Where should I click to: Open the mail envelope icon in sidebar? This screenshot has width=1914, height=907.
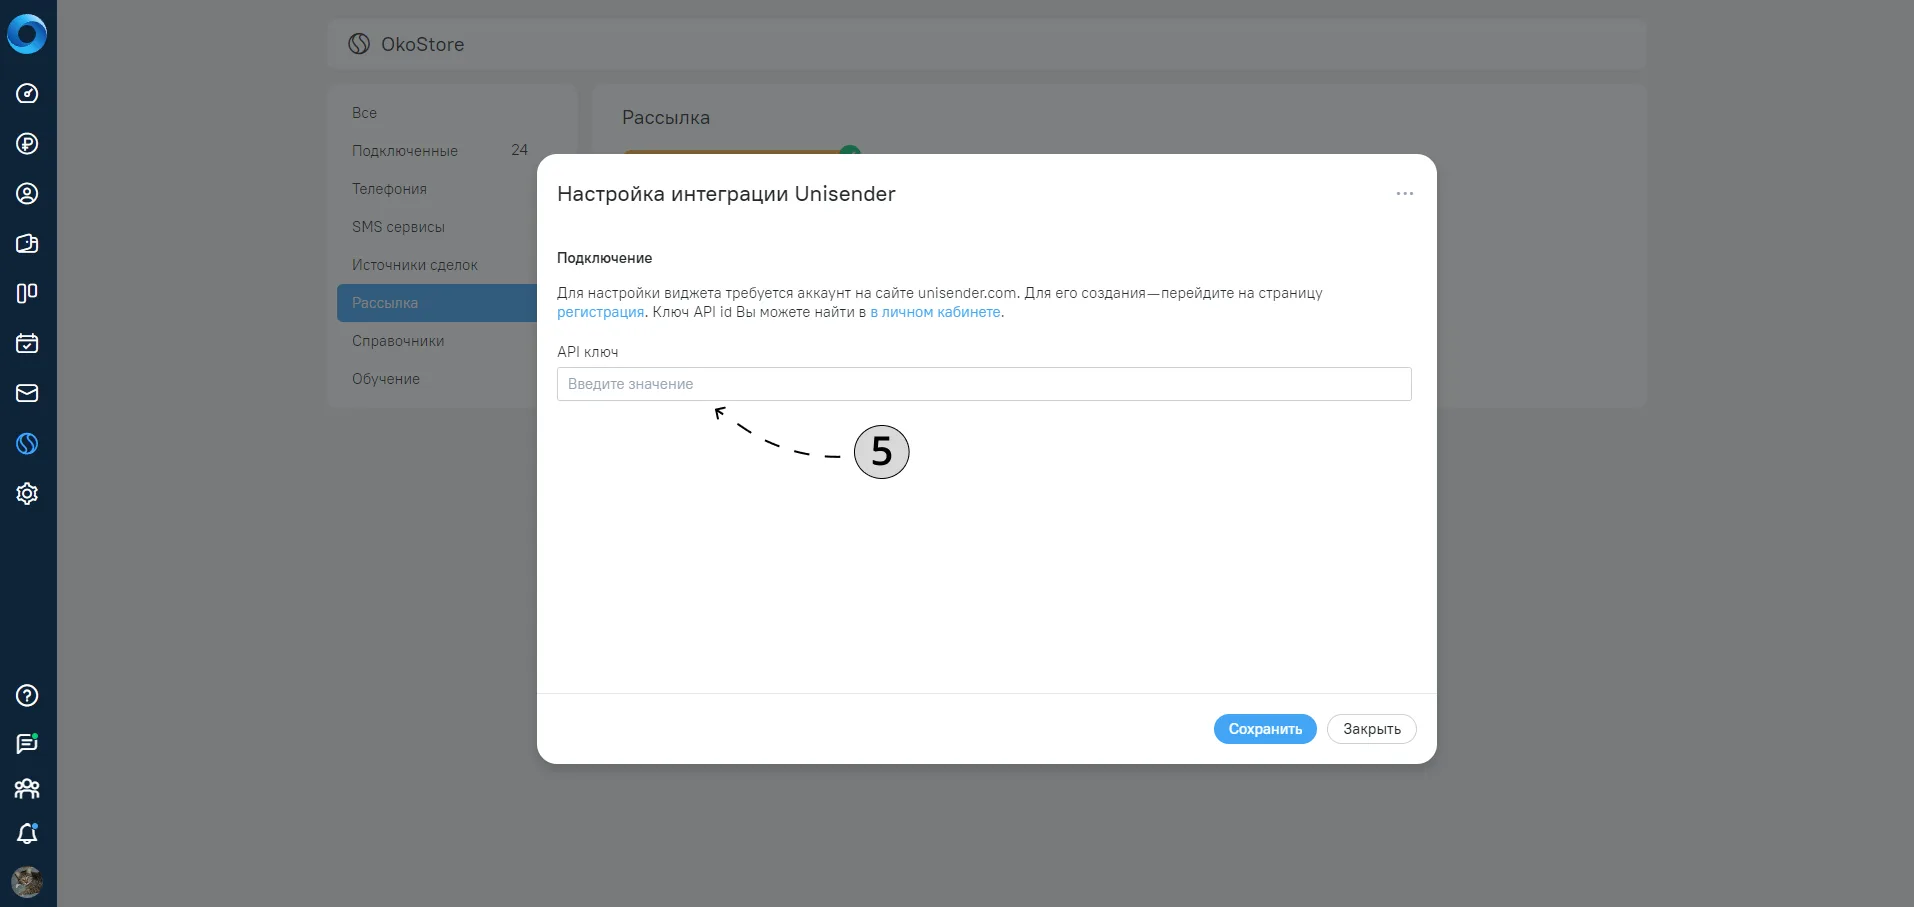(x=27, y=393)
